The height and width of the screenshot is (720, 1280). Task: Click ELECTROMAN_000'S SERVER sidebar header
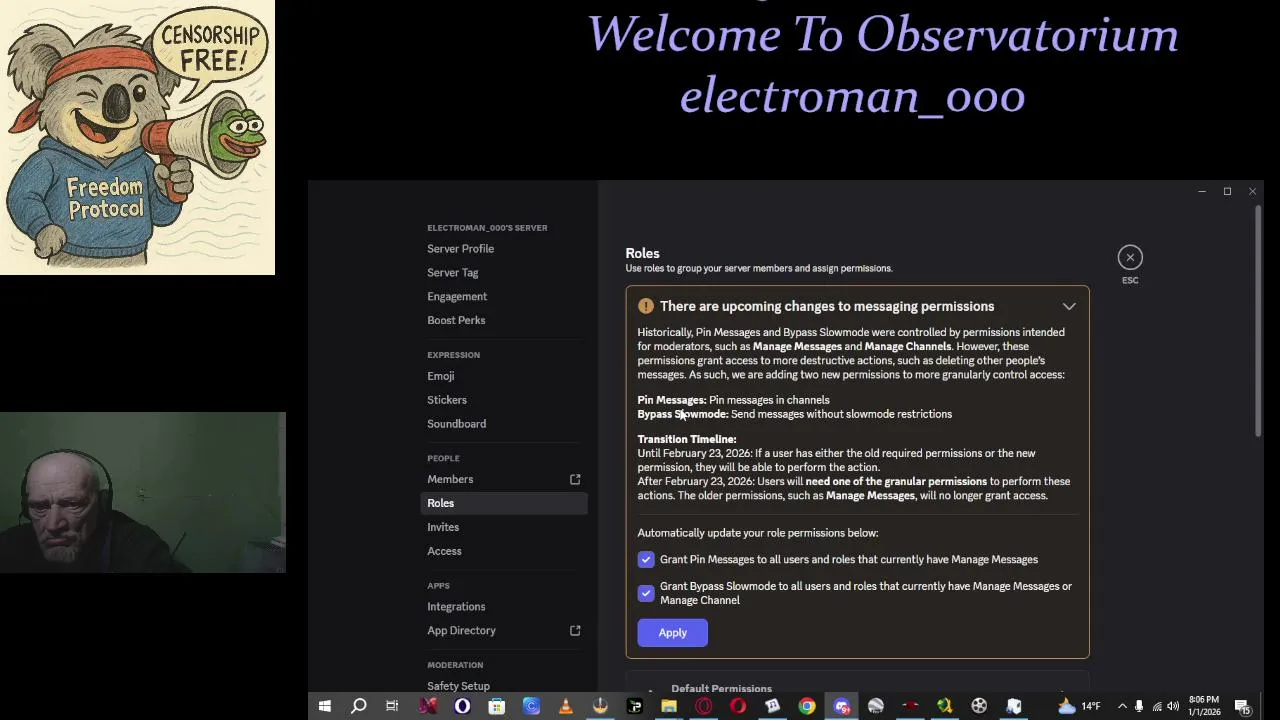pyautogui.click(x=487, y=228)
